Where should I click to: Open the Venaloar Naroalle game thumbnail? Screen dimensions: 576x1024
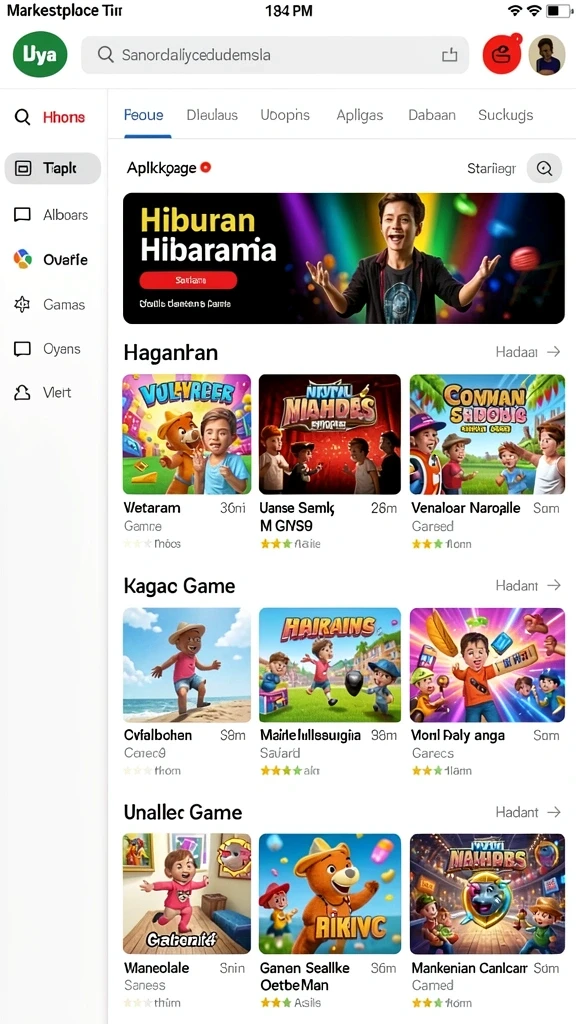[487, 434]
